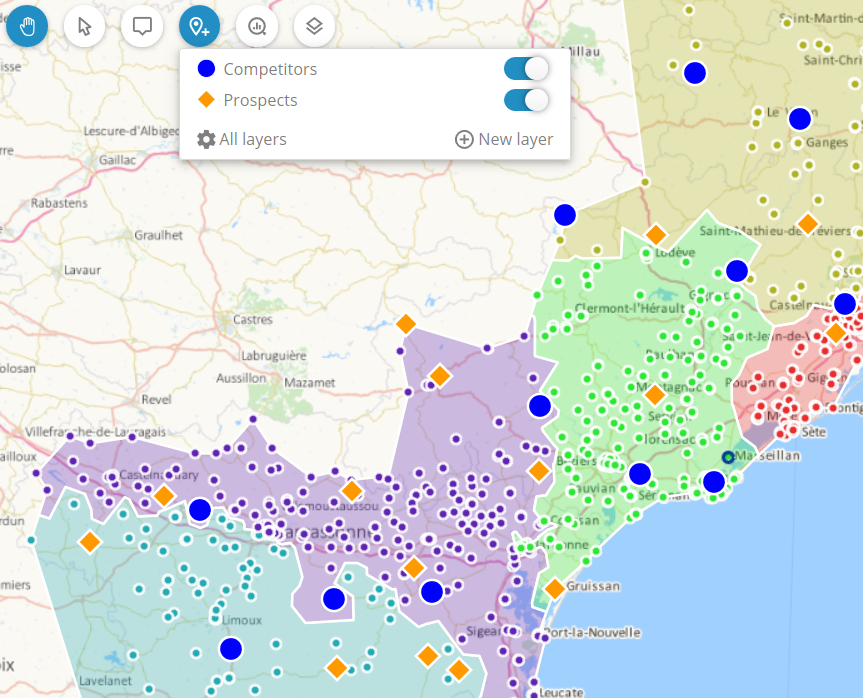Select the hand pan tool
Viewport: 863px width, 698px height.
coord(27,27)
